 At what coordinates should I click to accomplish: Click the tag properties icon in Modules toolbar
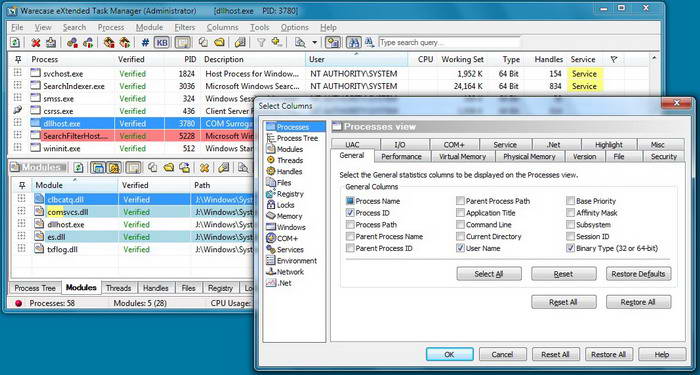[x=224, y=167]
